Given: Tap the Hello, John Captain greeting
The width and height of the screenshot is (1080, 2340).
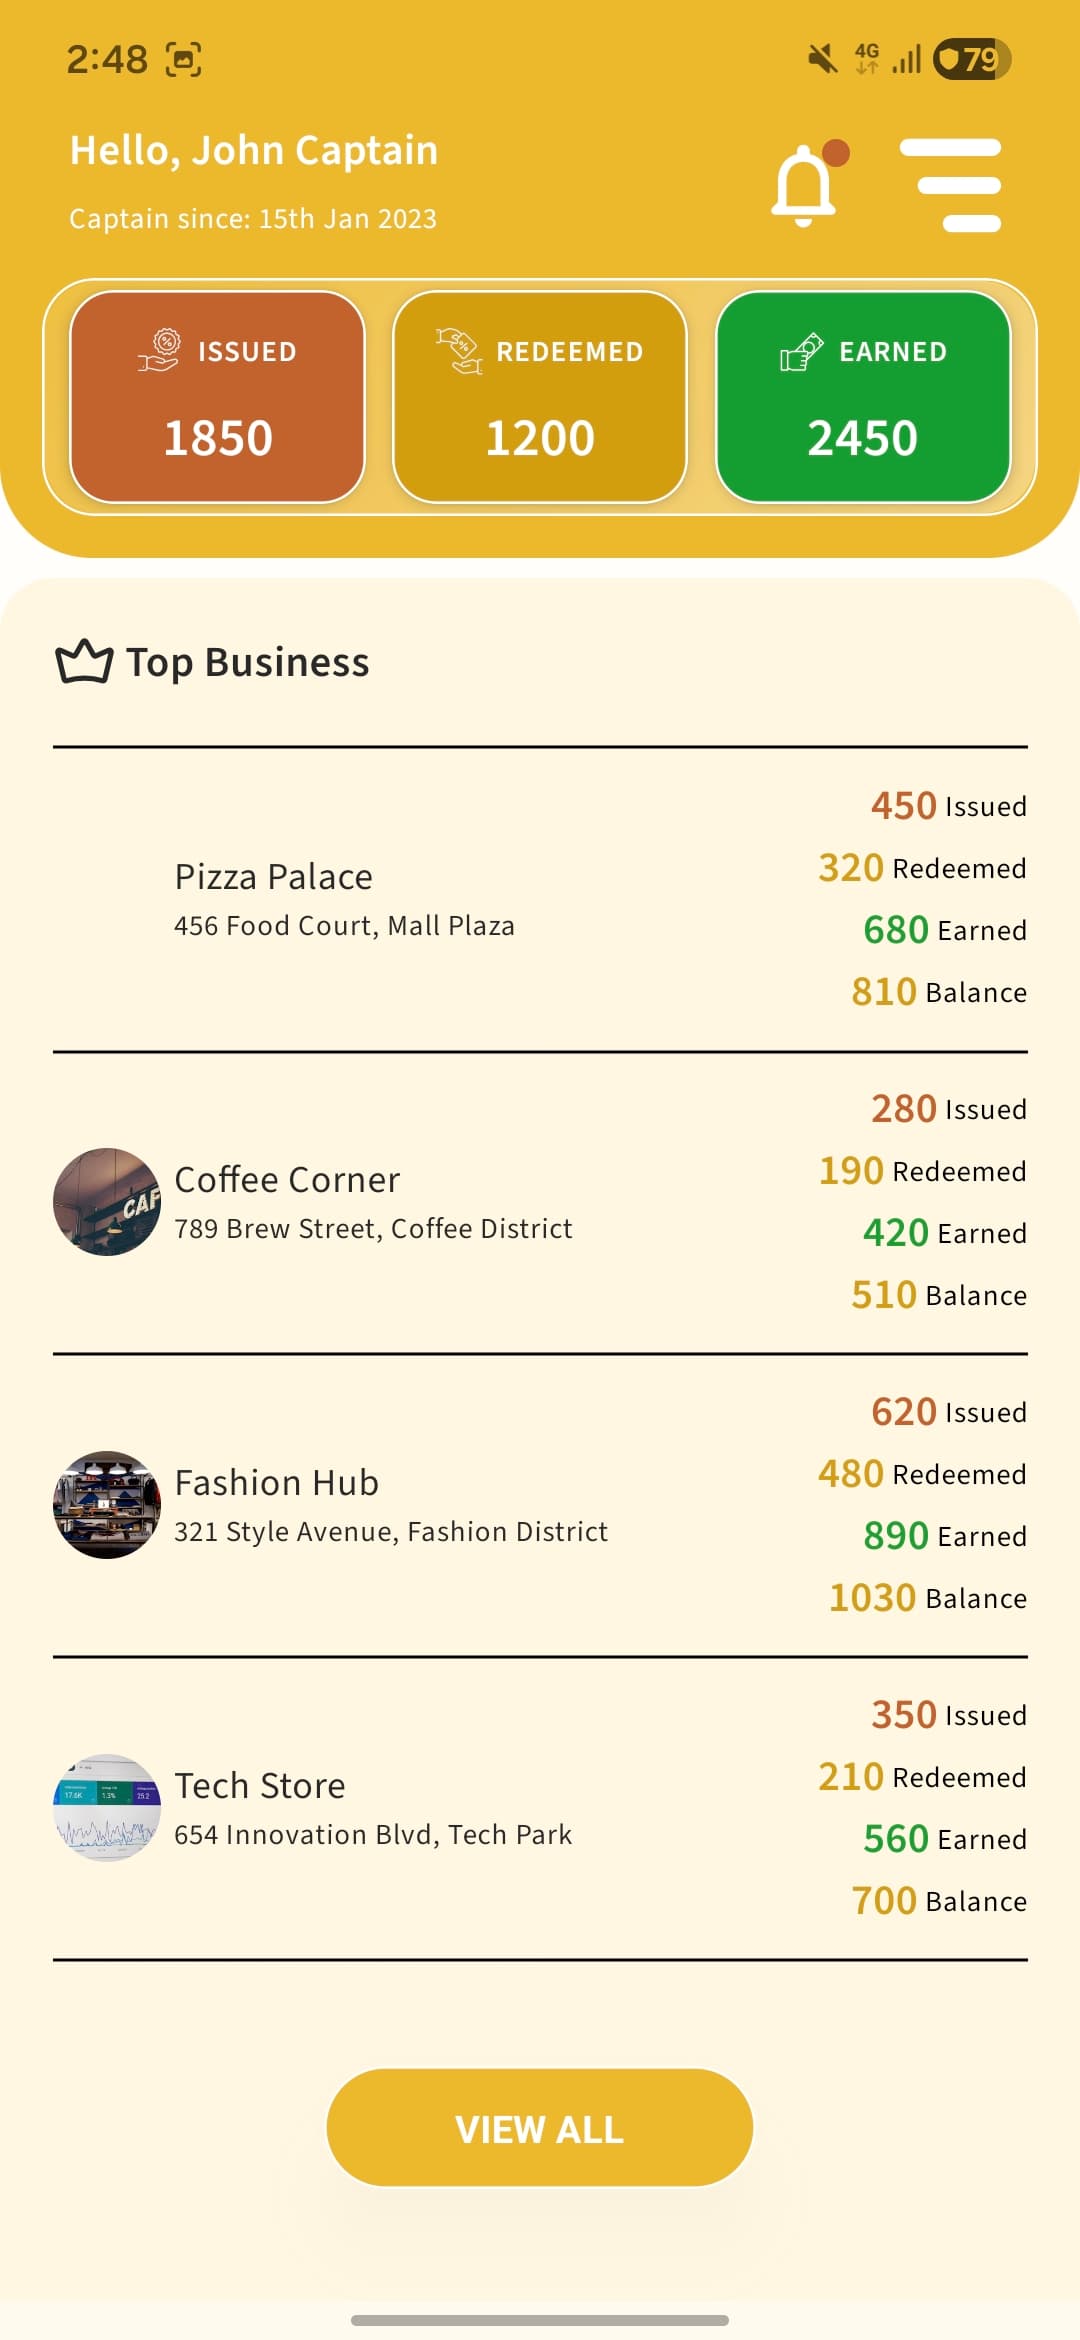Looking at the screenshot, I should [x=254, y=151].
